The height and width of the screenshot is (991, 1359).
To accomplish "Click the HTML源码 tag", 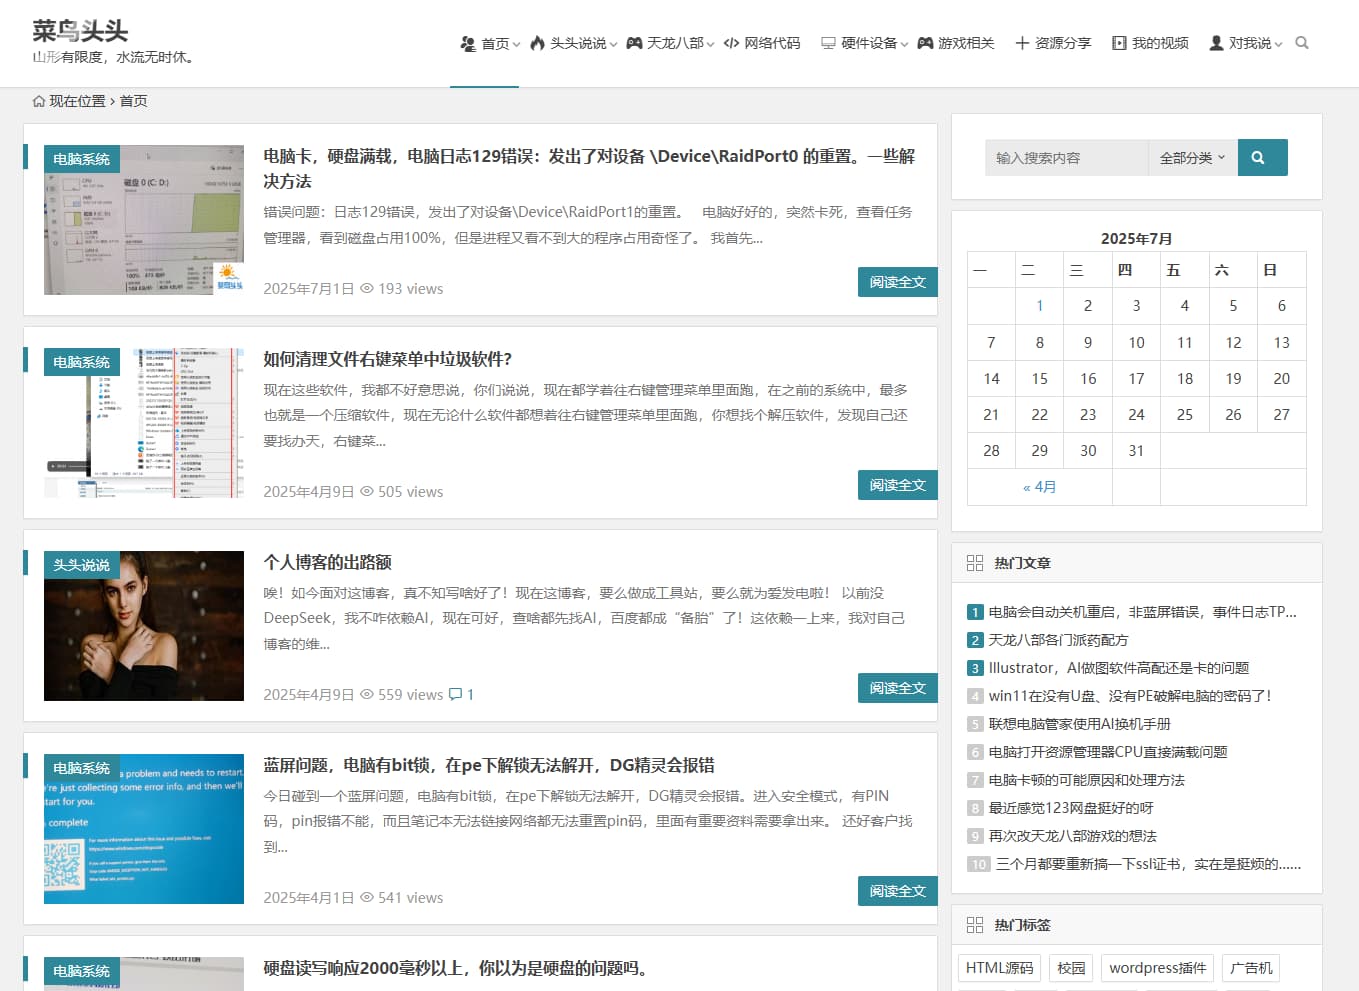I will [x=998, y=967].
